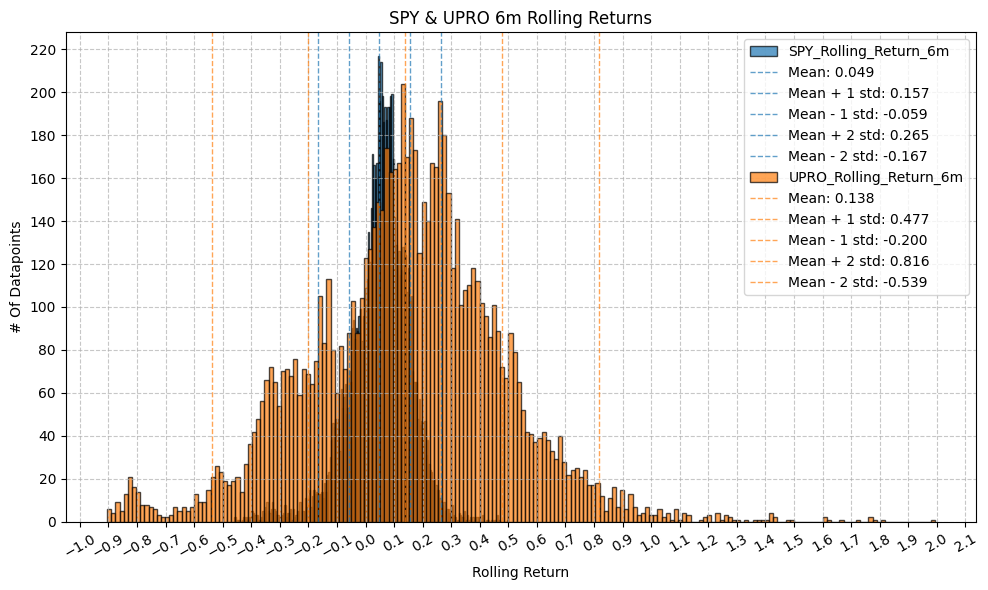Click the 0 y-axis tick label
The height and width of the screenshot is (590, 988).
[58, 522]
